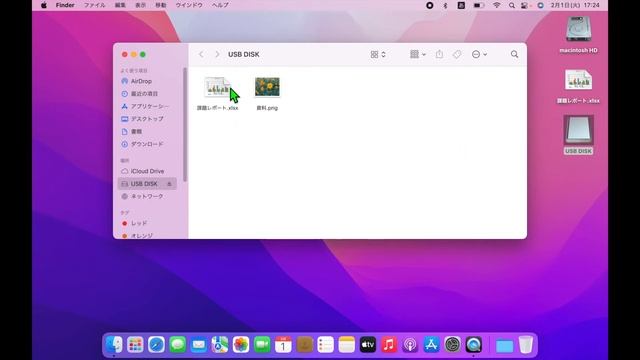Open the Trash in the Dock
Screen dimensions: 640x360
pyautogui.click(x=526, y=345)
